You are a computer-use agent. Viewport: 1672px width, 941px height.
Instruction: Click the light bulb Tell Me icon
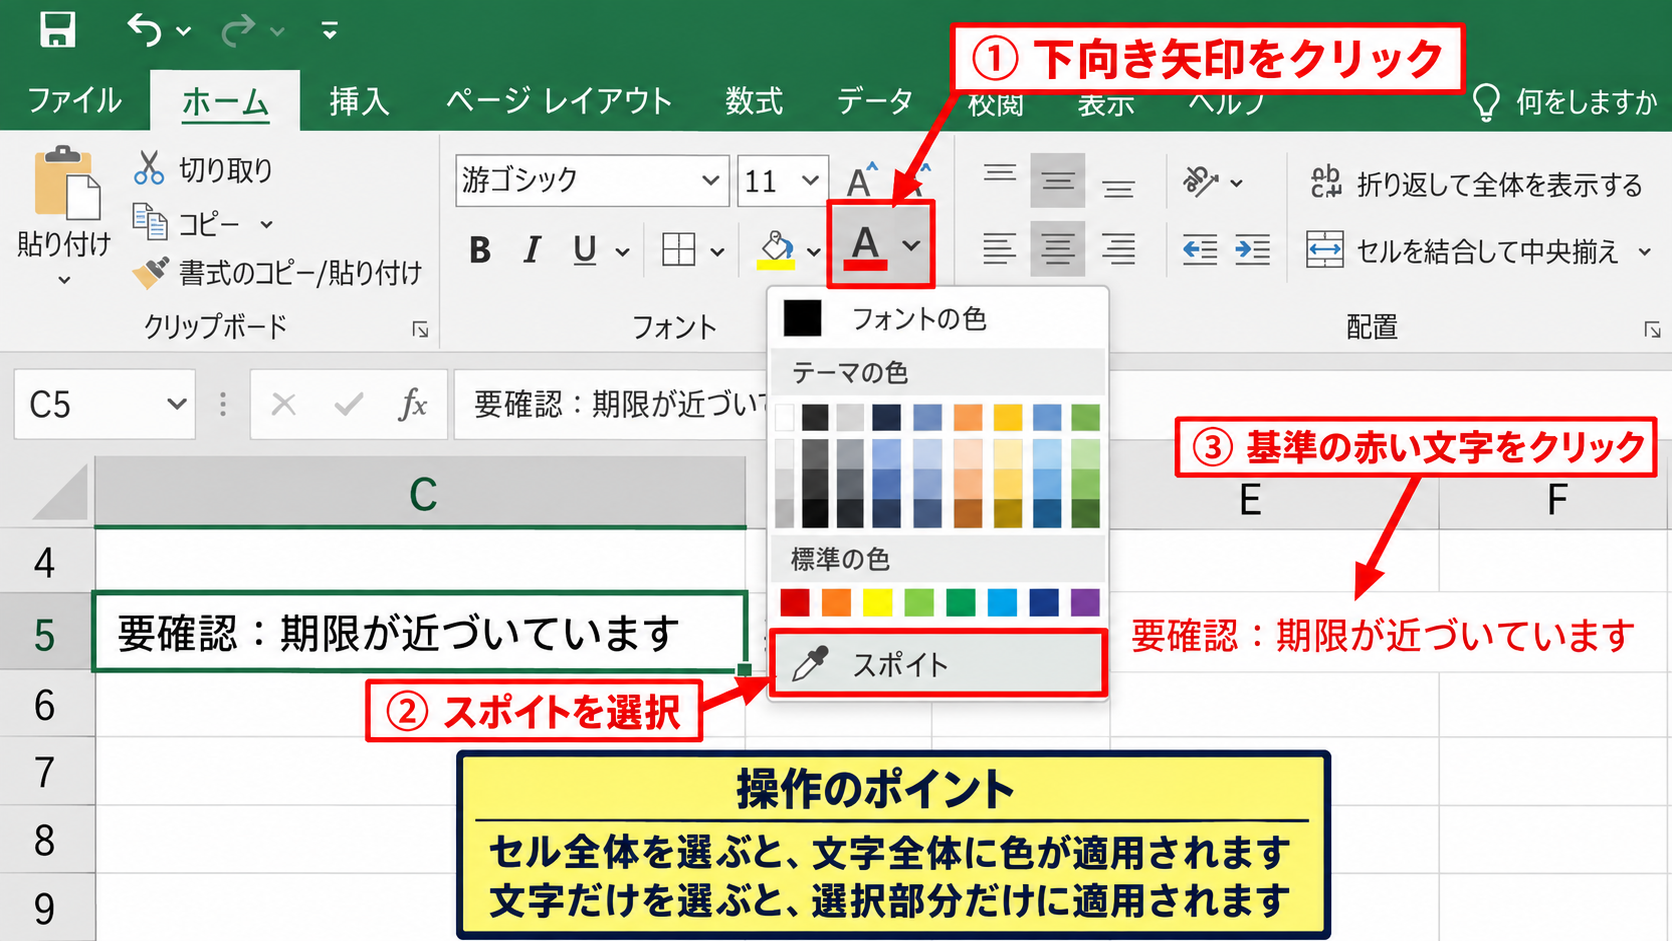pos(1486,102)
